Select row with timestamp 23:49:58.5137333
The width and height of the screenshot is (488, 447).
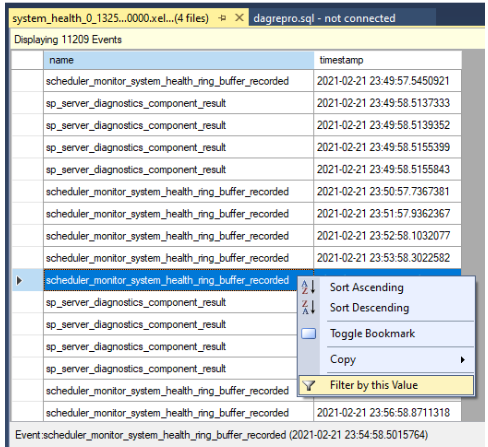click(236, 103)
